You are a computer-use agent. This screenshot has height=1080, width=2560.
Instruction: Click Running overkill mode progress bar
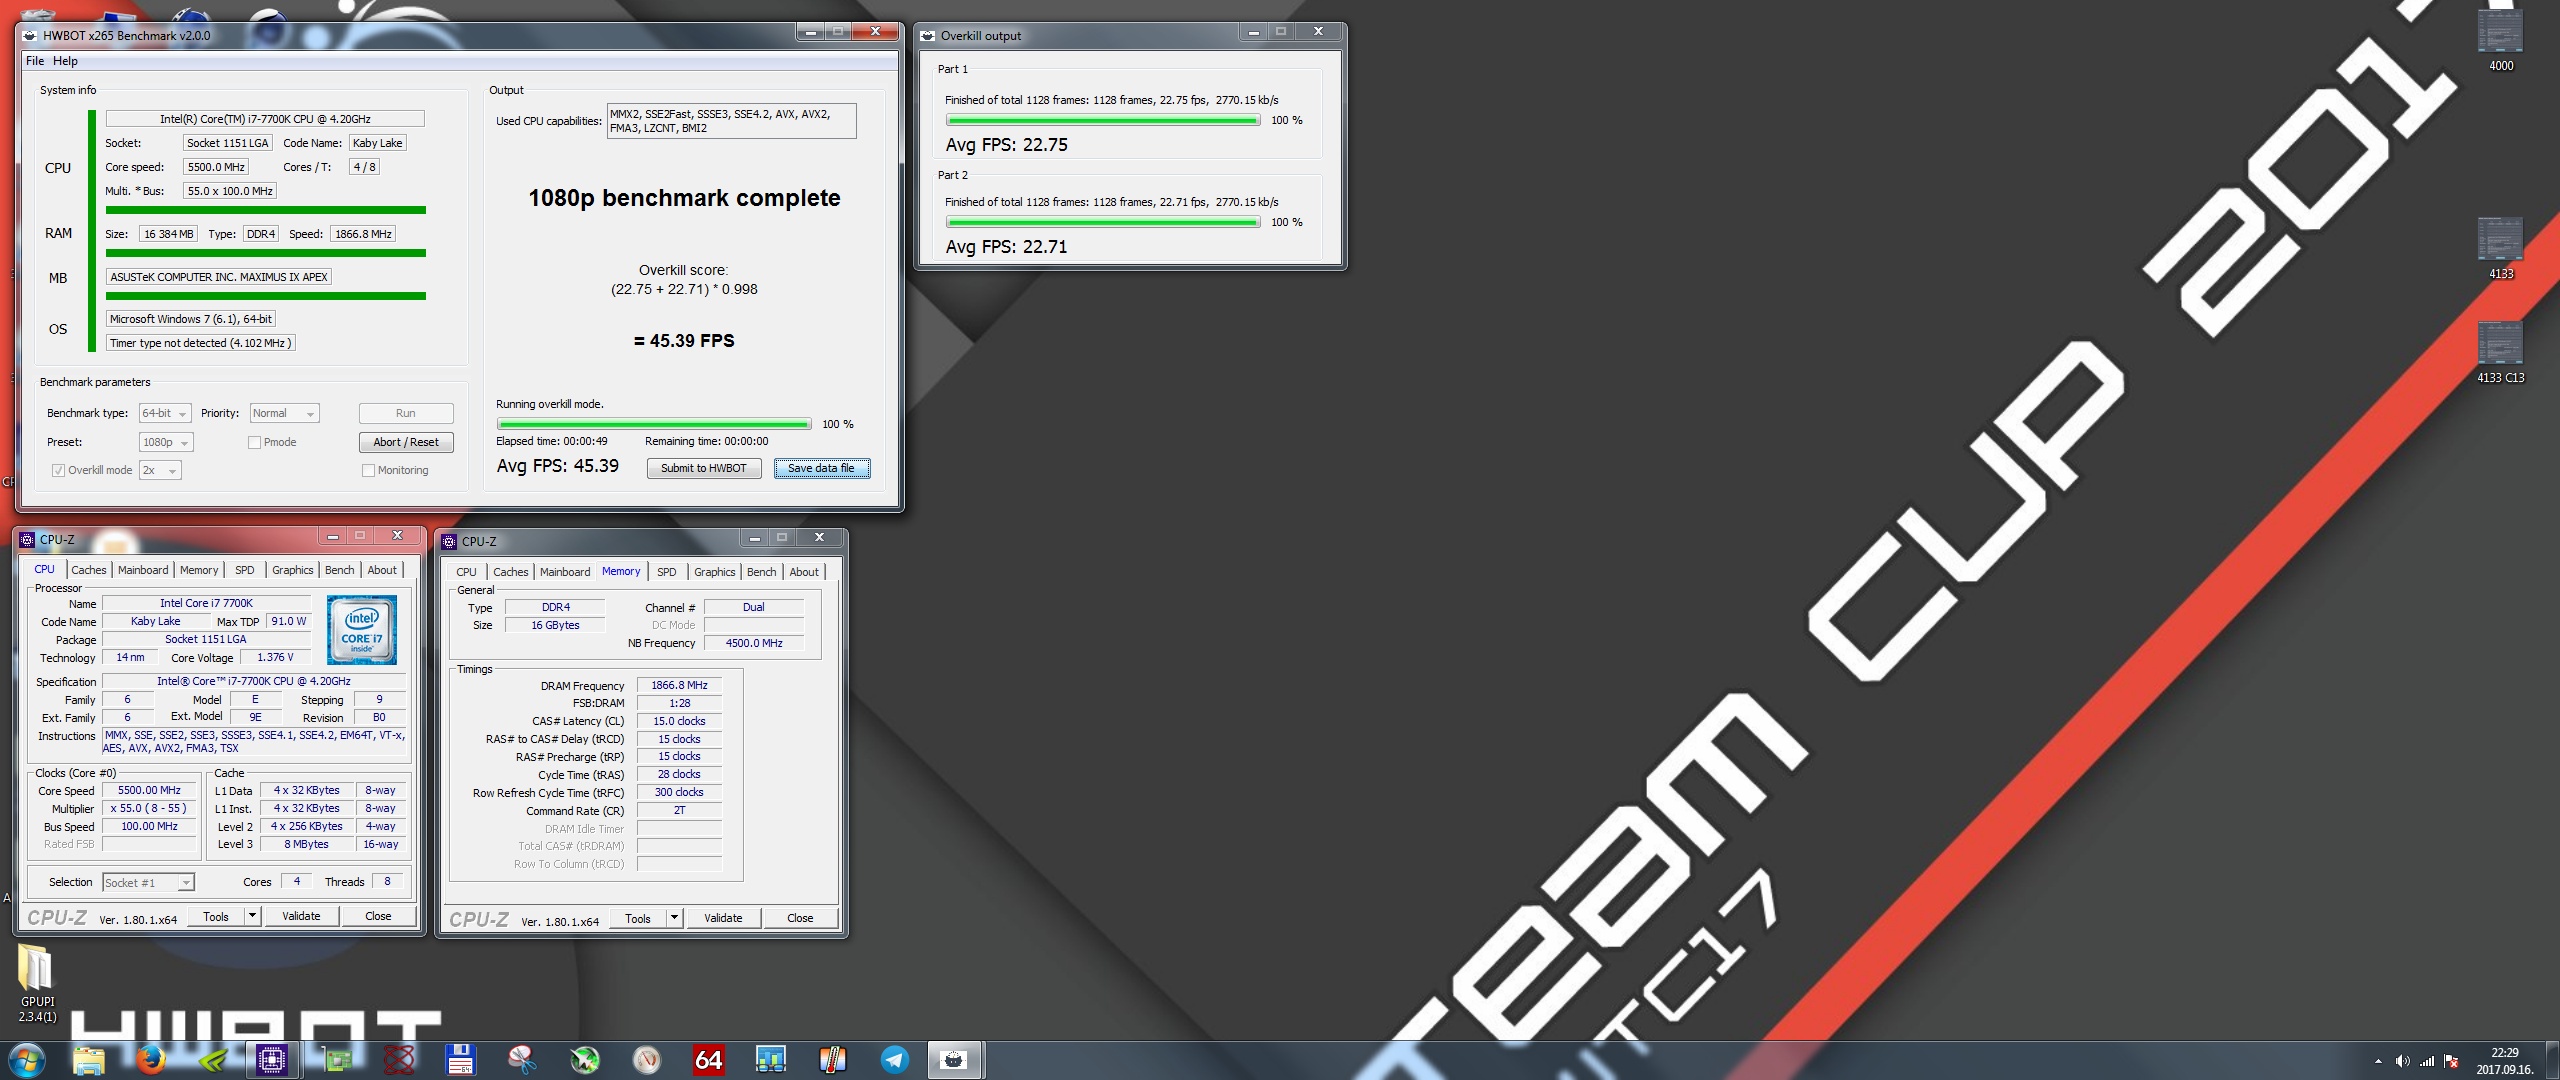pos(654,424)
